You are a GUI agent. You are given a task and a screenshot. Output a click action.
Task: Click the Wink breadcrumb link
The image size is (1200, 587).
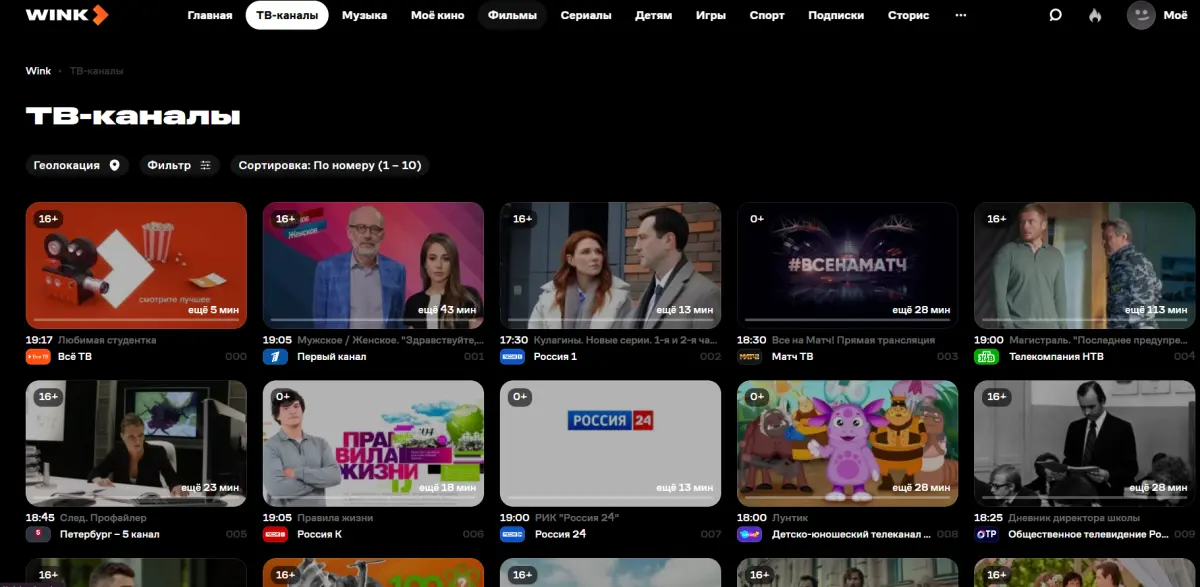point(38,71)
